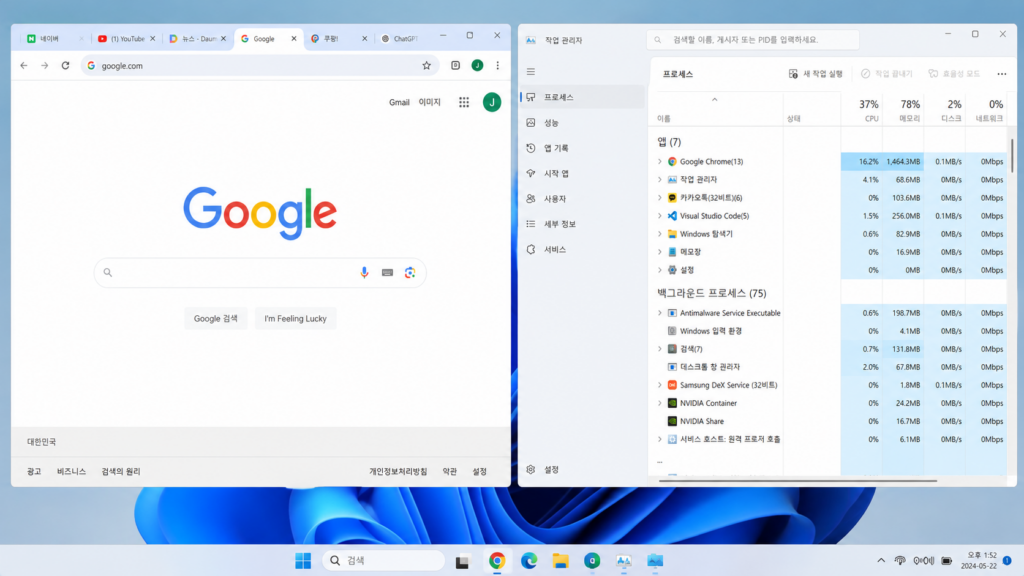Viewport: 1024px width, 576px height.
Task: Open Microsoft Edge from taskbar
Action: click(x=529, y=560)
